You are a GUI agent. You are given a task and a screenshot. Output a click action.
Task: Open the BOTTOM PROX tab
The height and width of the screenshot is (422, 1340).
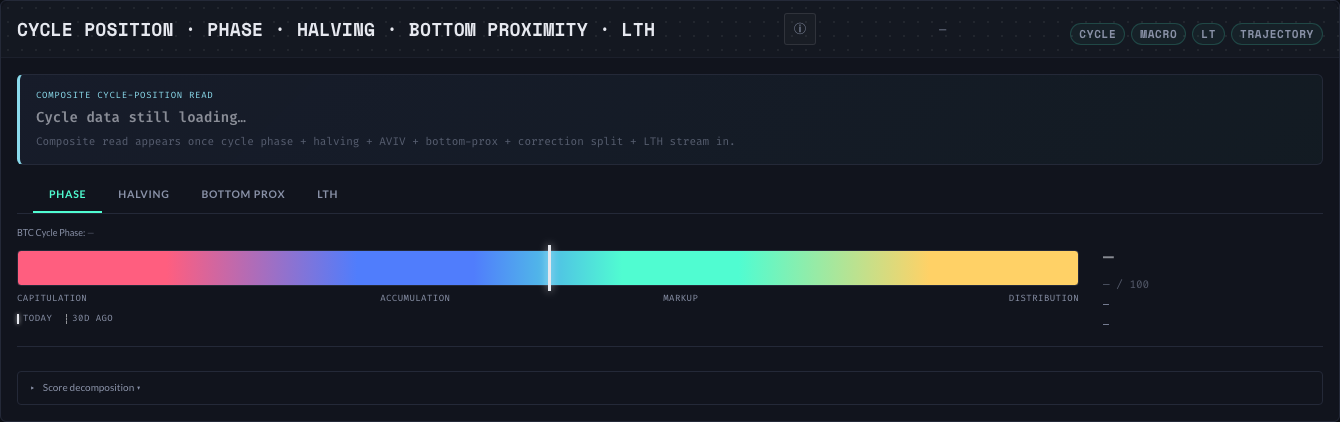click(243, 194)
